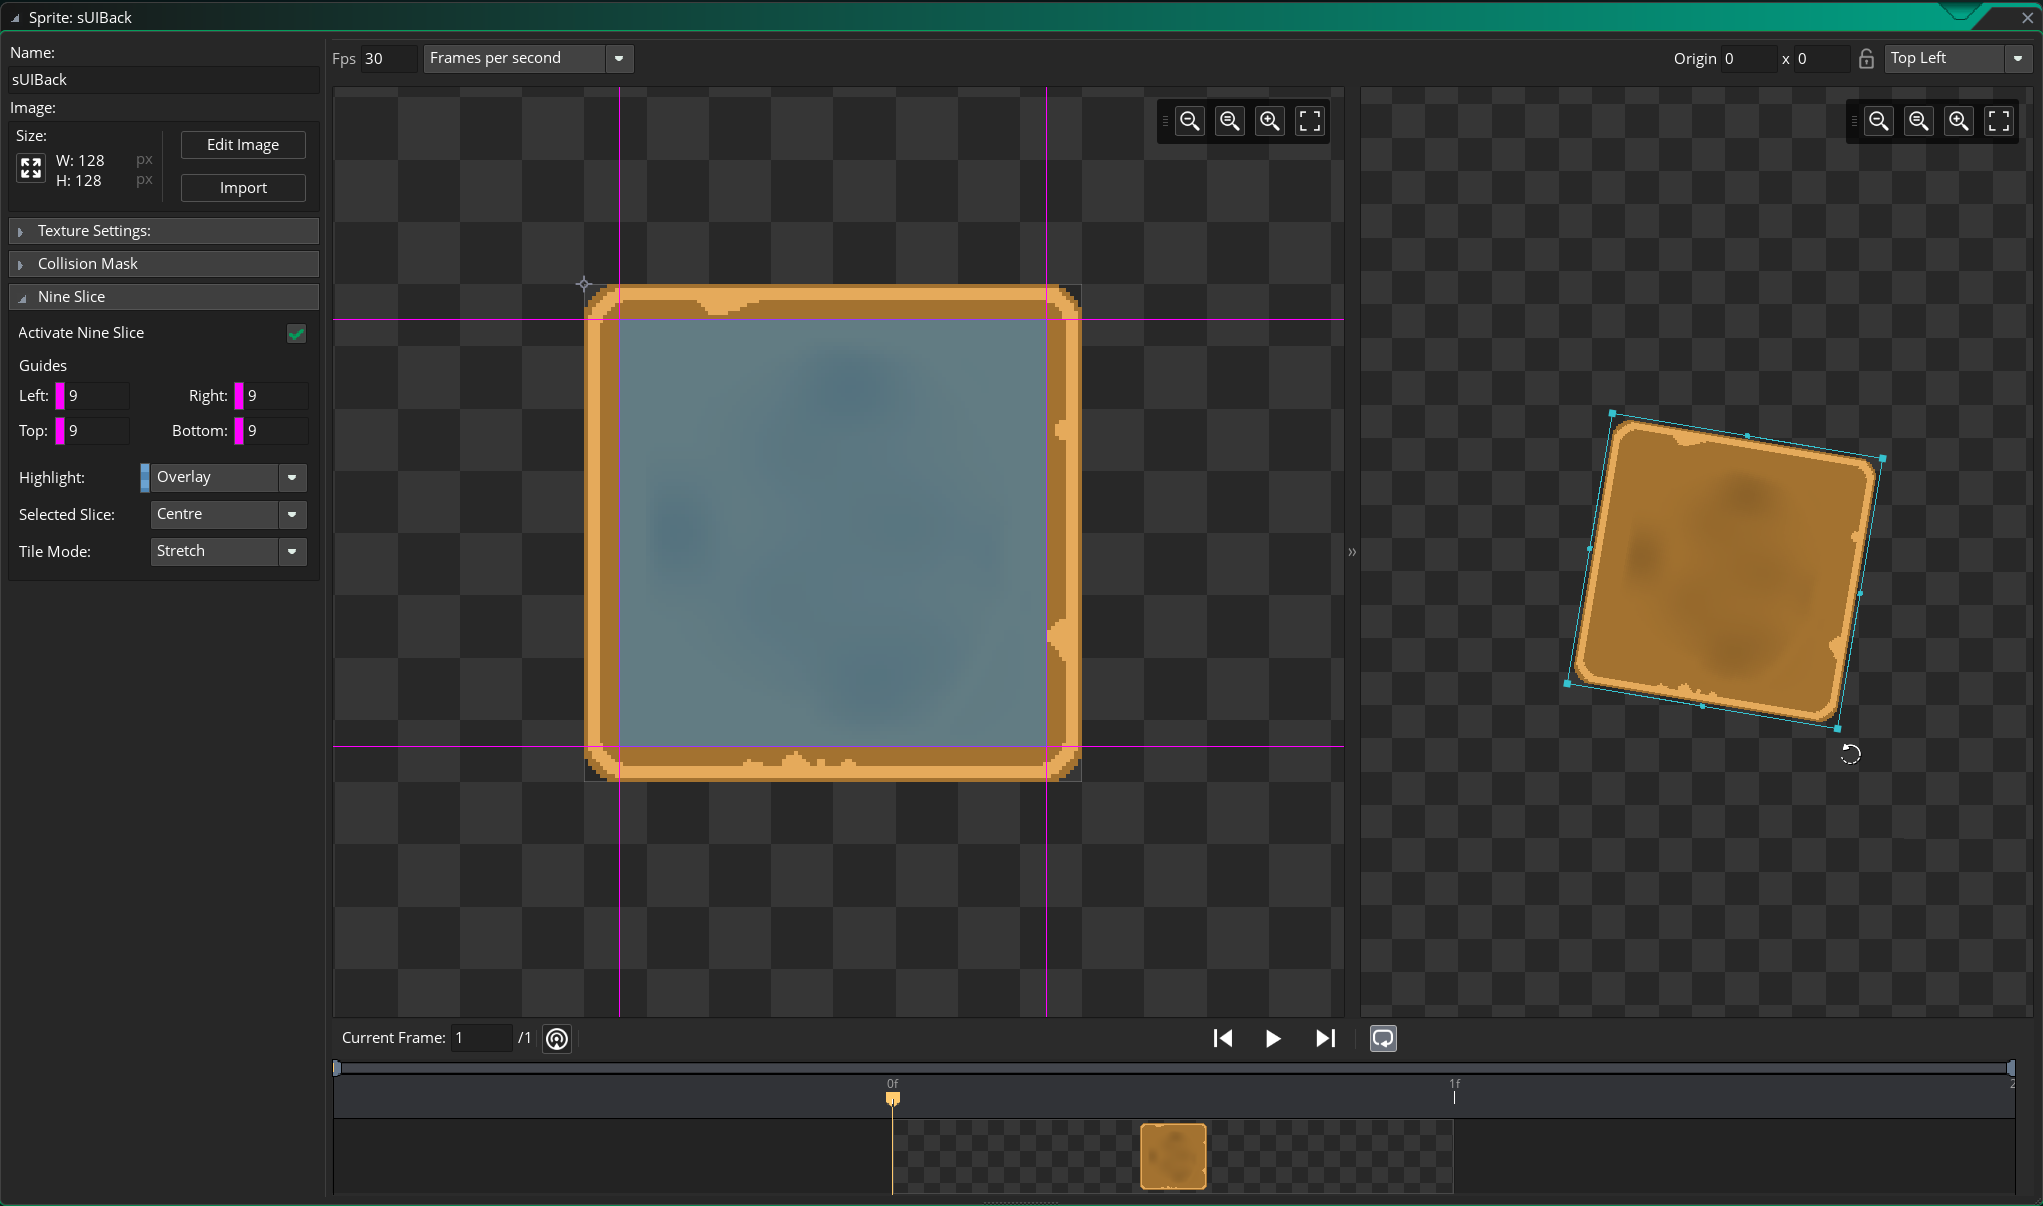Click the Left guide value field
The height and width of the screenshot is (1206, 2043).
tap(97, 396)
